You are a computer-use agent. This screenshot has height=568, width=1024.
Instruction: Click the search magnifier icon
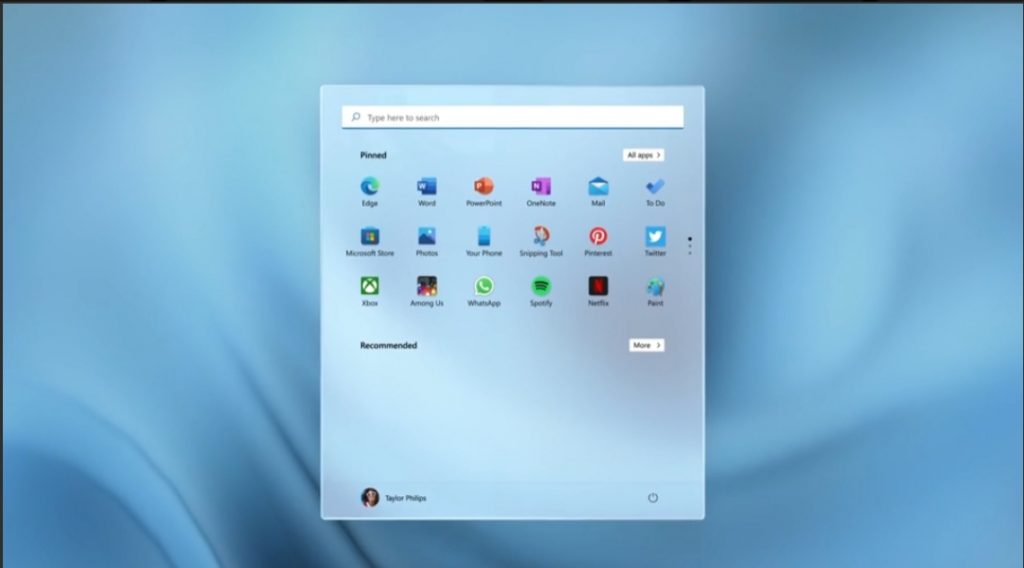point(356,117)
